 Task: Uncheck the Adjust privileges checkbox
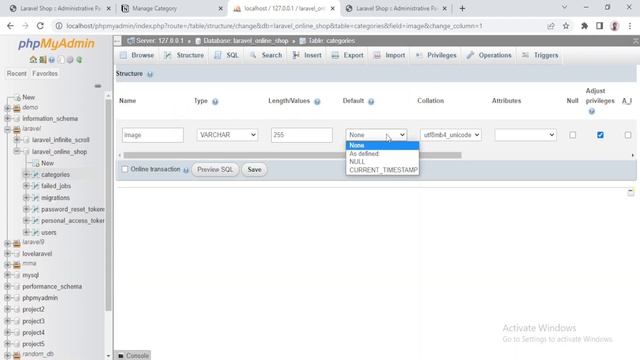(x=600, y=135)
